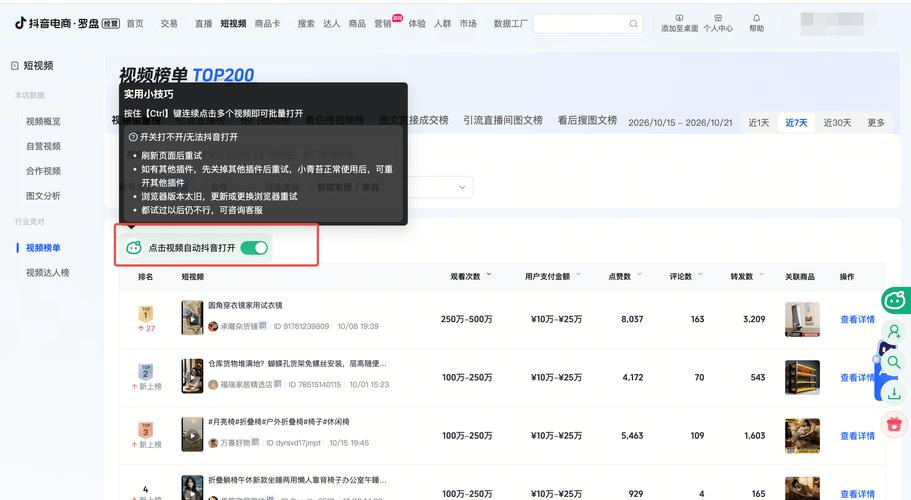Open 视频概览 in sidebar
This screenshot has height=500, width=911.
coord(43,121)
